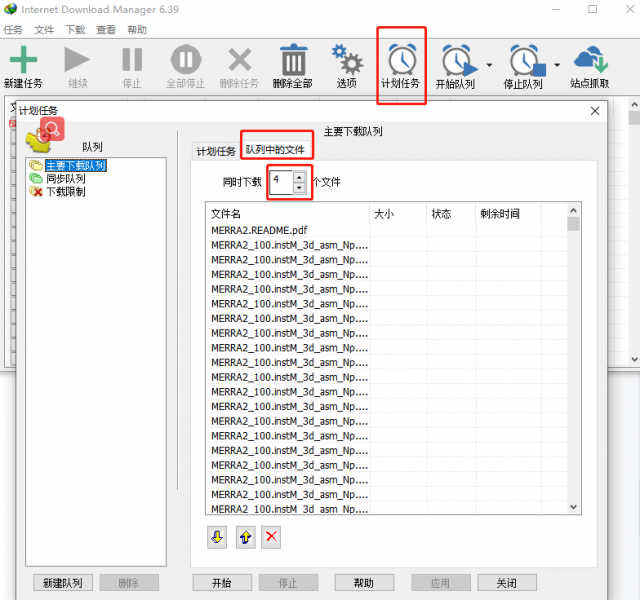Click the 删除全部 trash can icon

(293, 59)
